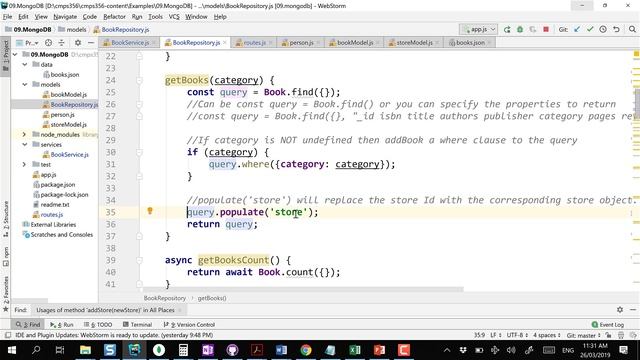Open OneNote from taskbar

(x=208, y=350)
